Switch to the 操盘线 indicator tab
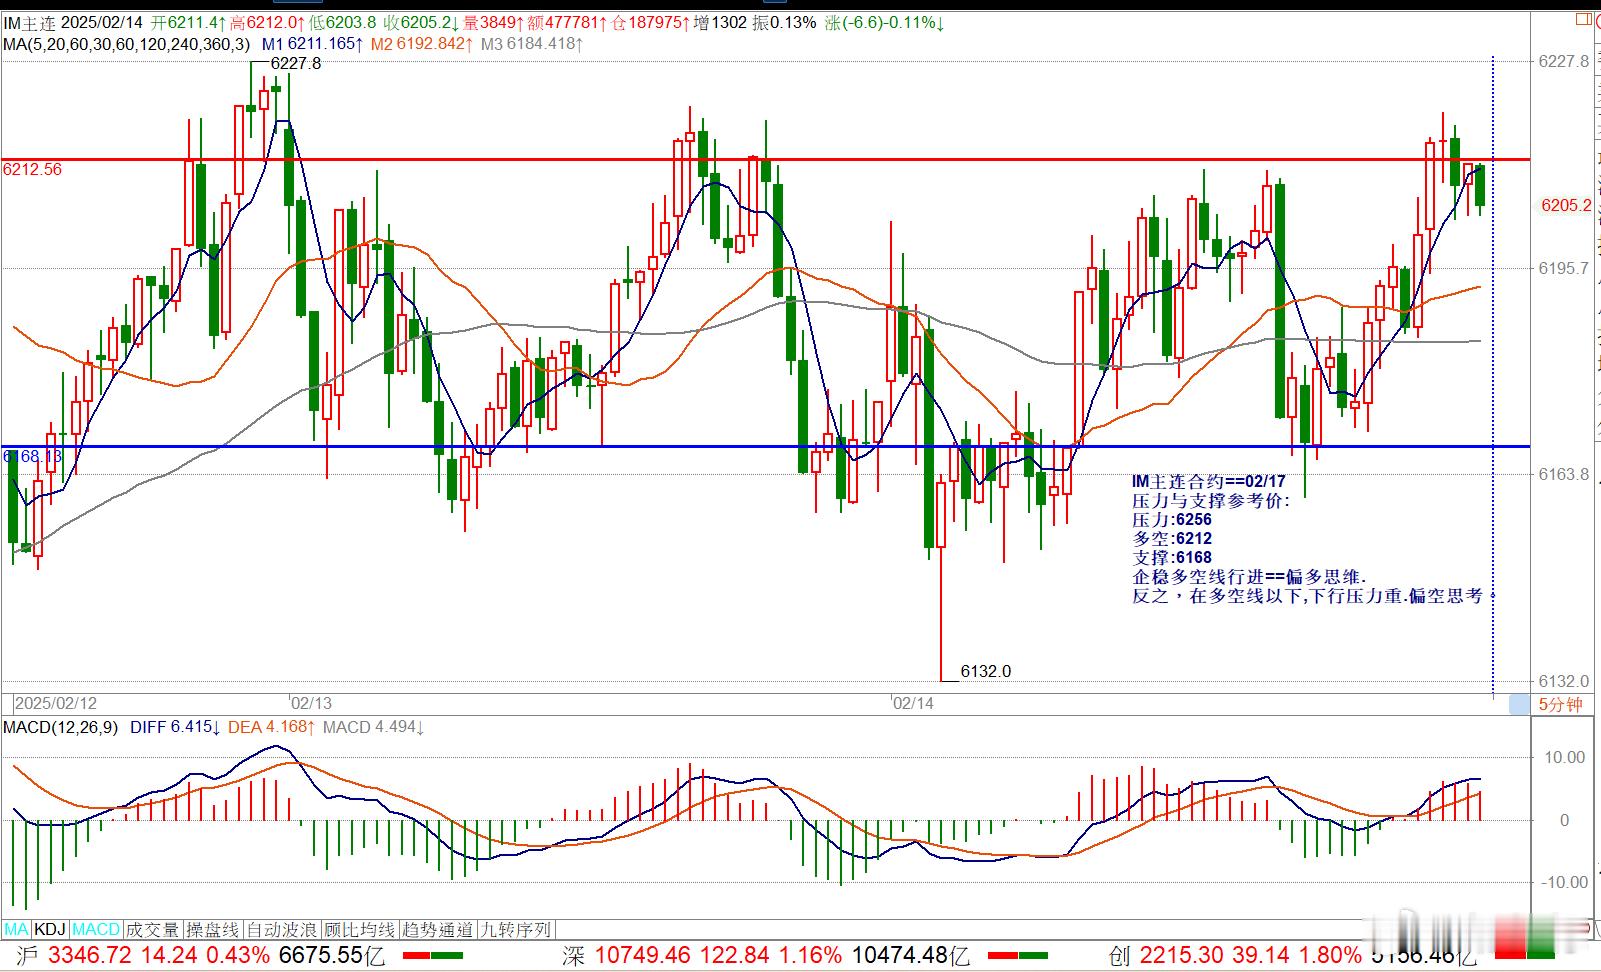This screenshot has width=1601, height=972. 213,929
